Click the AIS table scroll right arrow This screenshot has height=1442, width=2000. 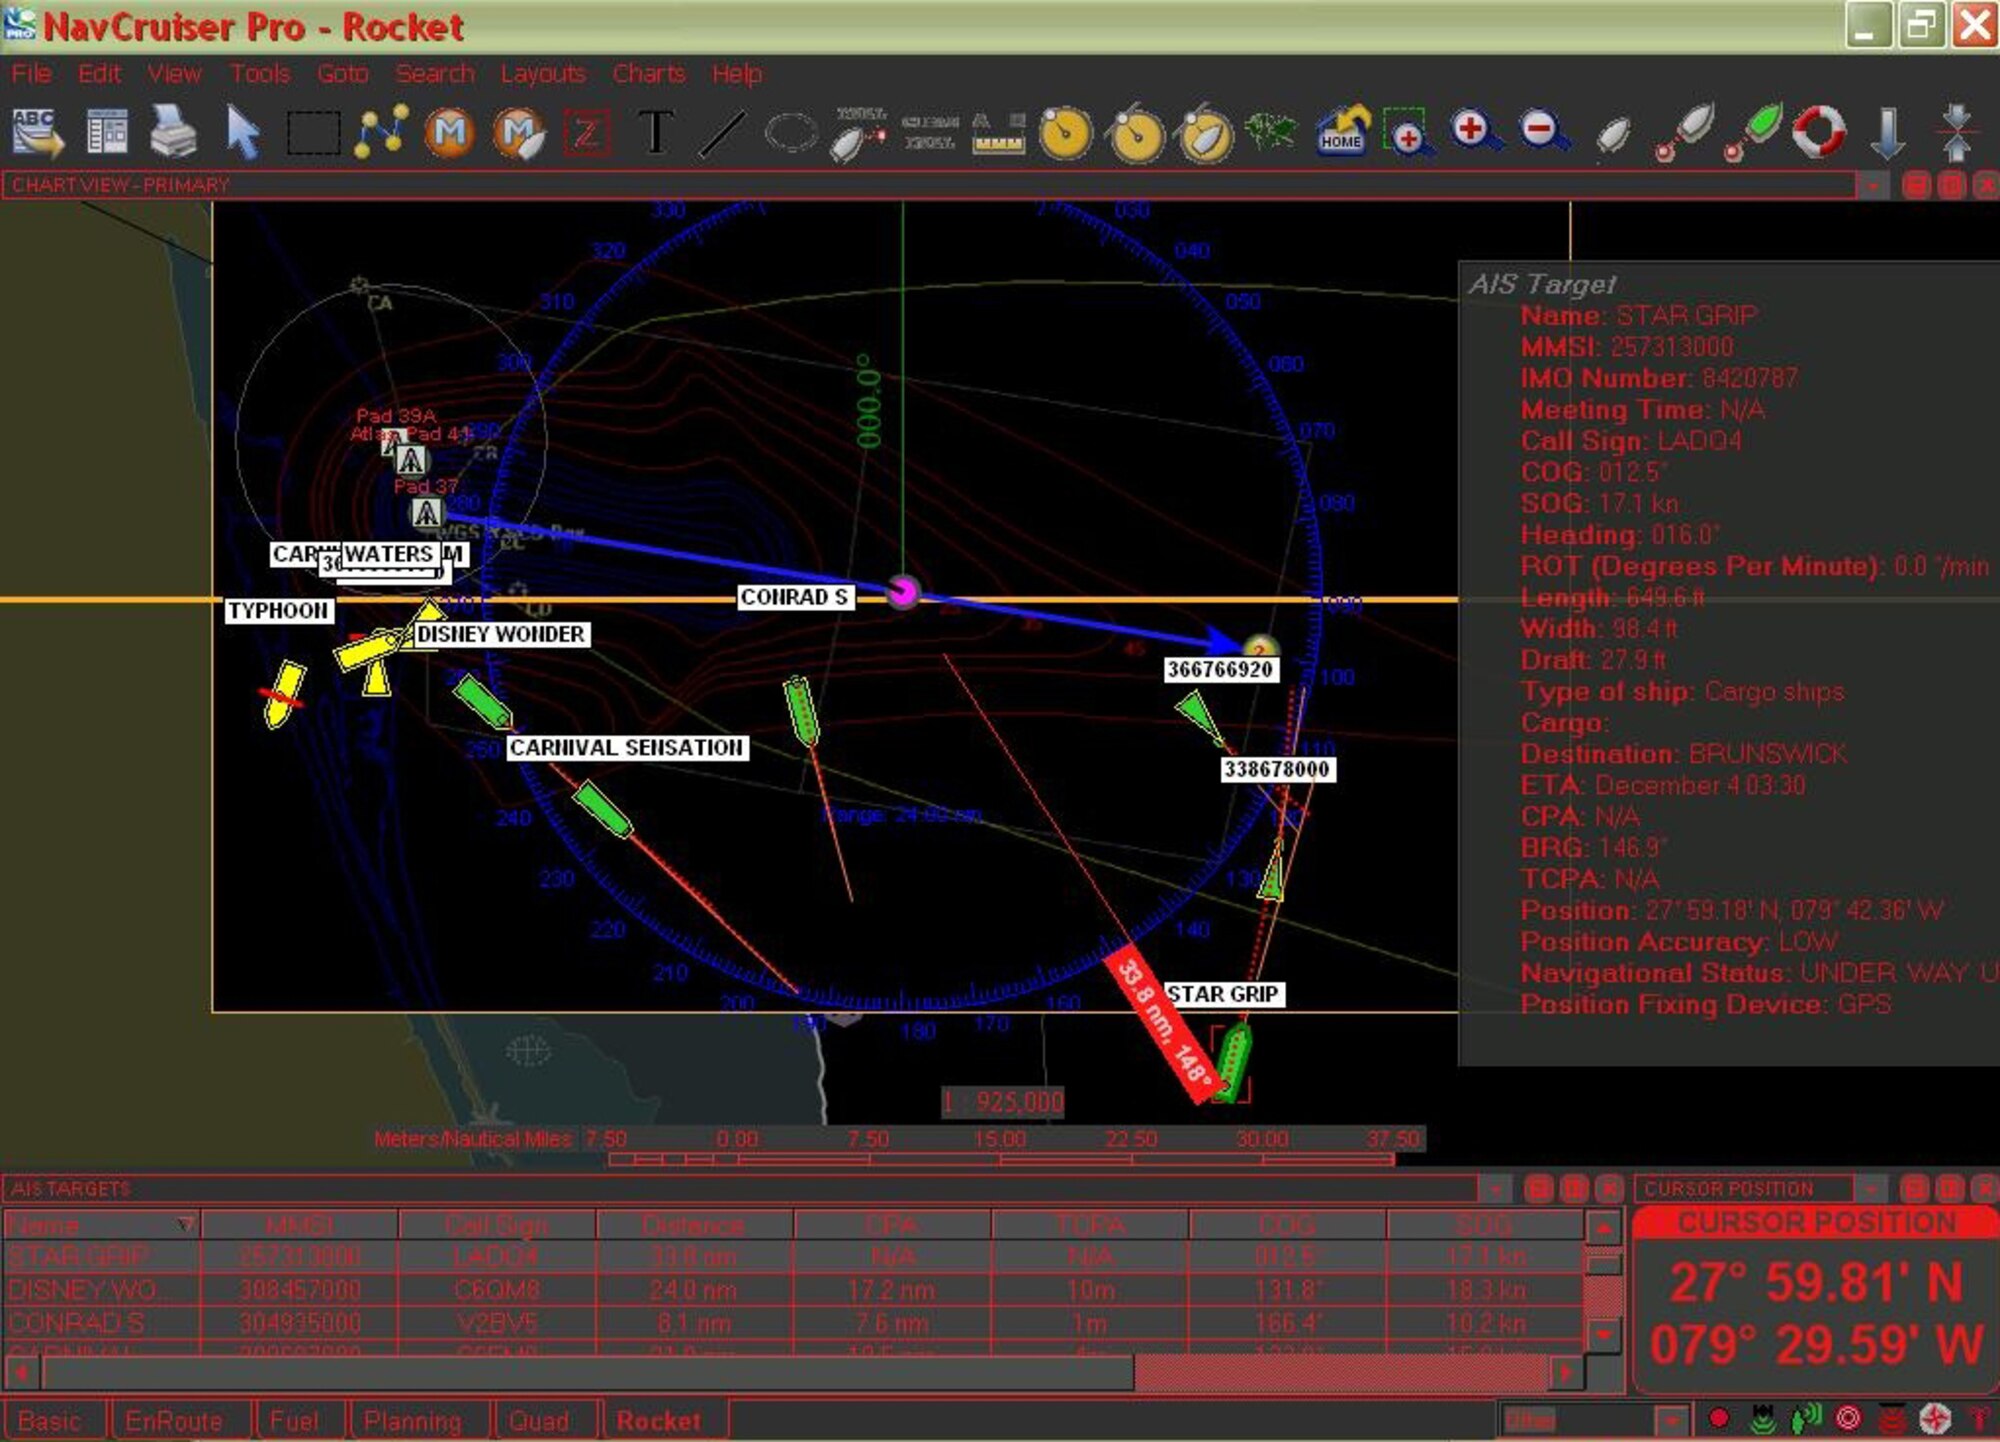pos(1566,1373)
